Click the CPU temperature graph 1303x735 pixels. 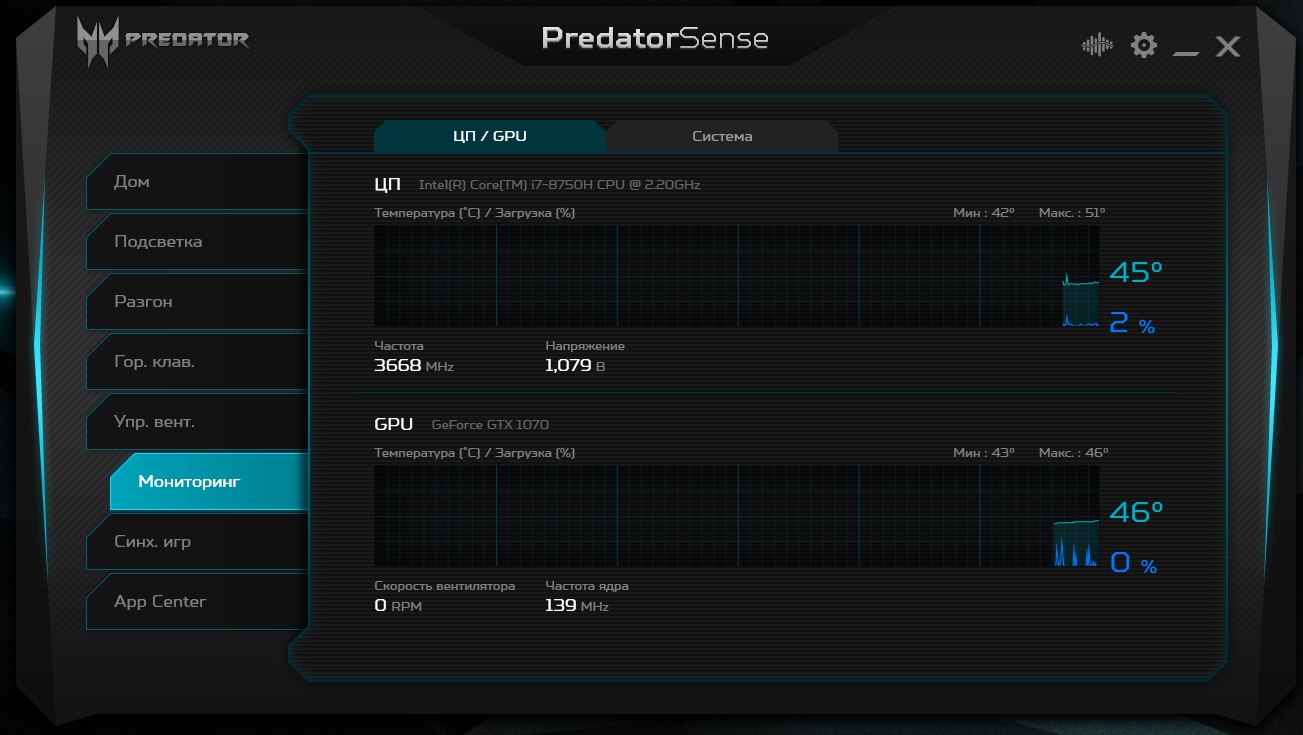click(737, 276)
